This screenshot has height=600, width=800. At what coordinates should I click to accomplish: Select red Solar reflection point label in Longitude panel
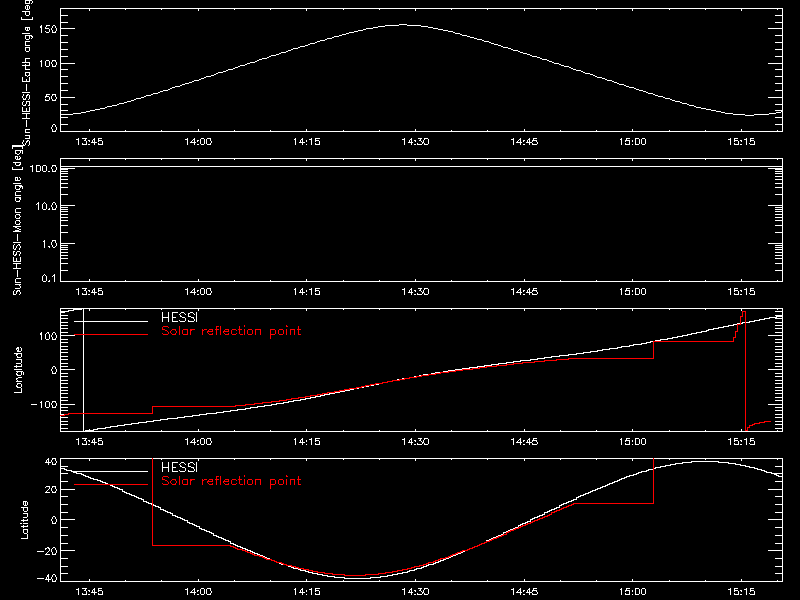click(x=231, y=331)
